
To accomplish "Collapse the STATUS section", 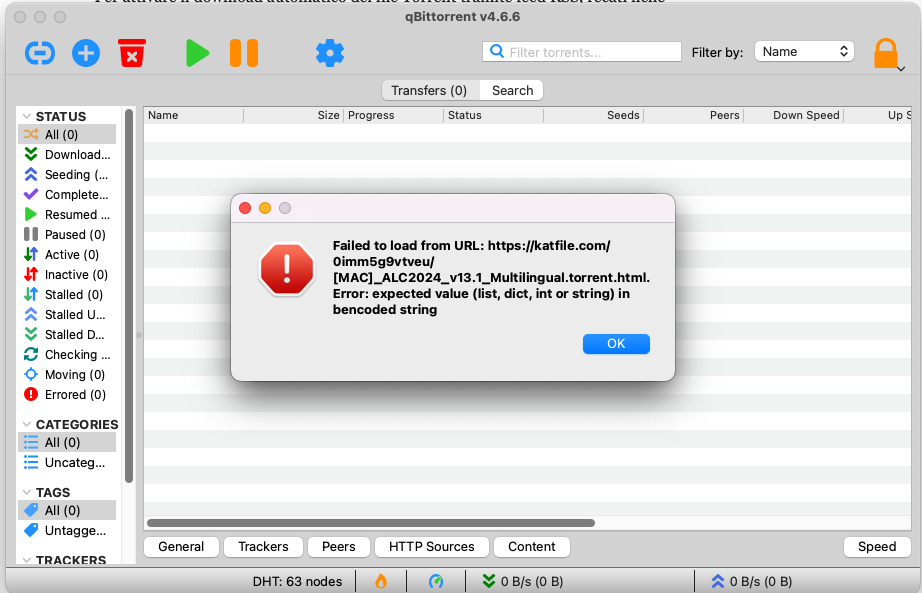I will click(26, 116).
